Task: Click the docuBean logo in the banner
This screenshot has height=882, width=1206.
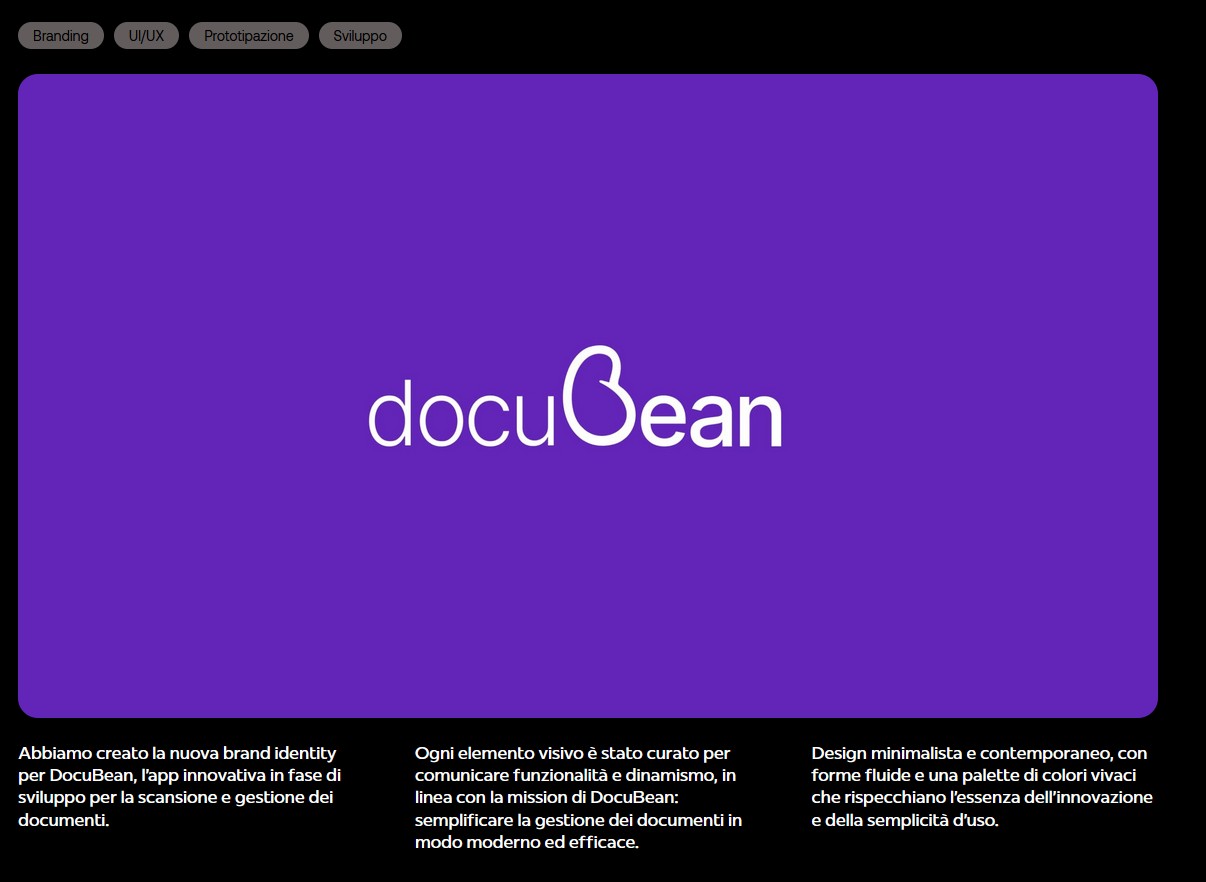Action: tap(575, 398)
